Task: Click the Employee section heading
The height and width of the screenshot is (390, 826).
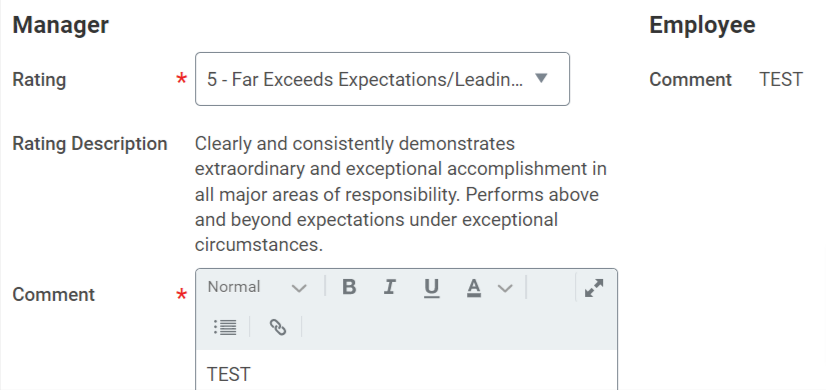Action: tap(702, 25)
